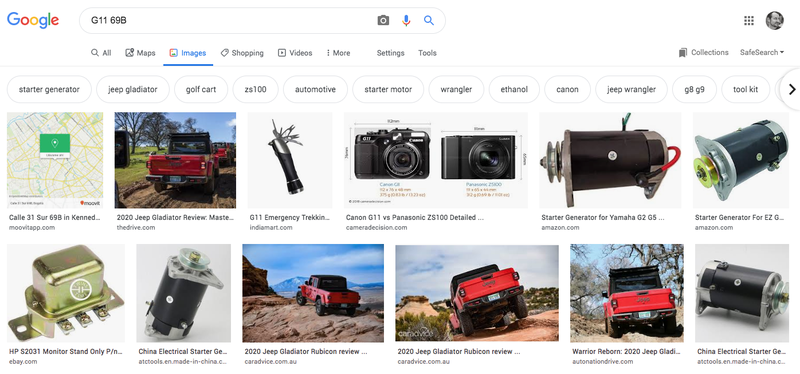Switch to the Shopping tab
800x374 pixels.
coord(242,53)
